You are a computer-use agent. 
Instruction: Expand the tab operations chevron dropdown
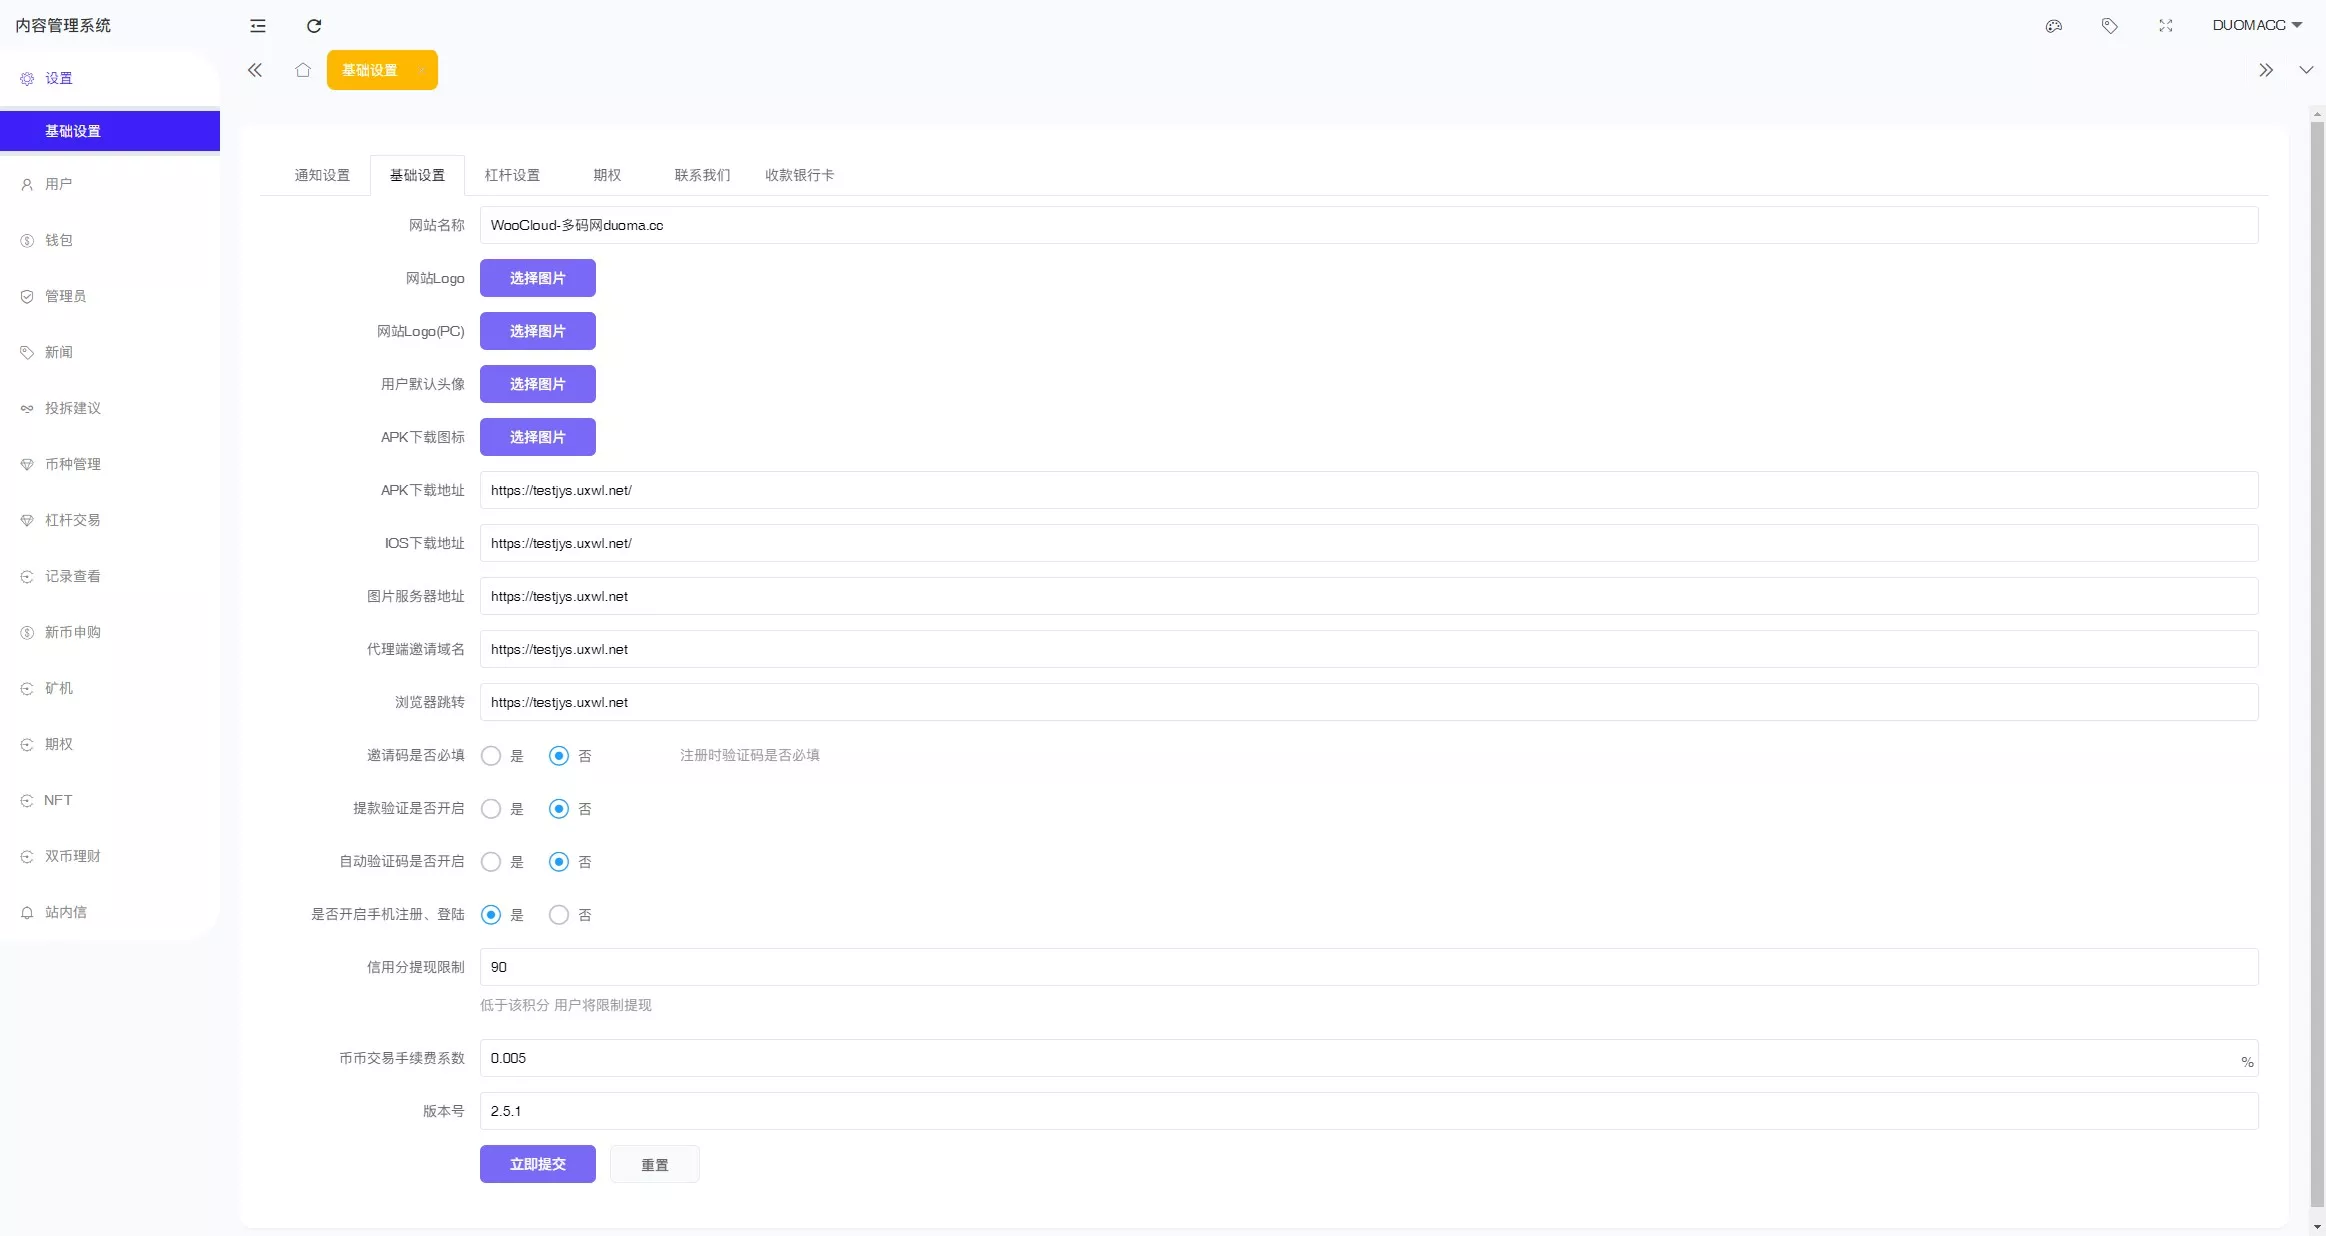(x=2306, y=70)
